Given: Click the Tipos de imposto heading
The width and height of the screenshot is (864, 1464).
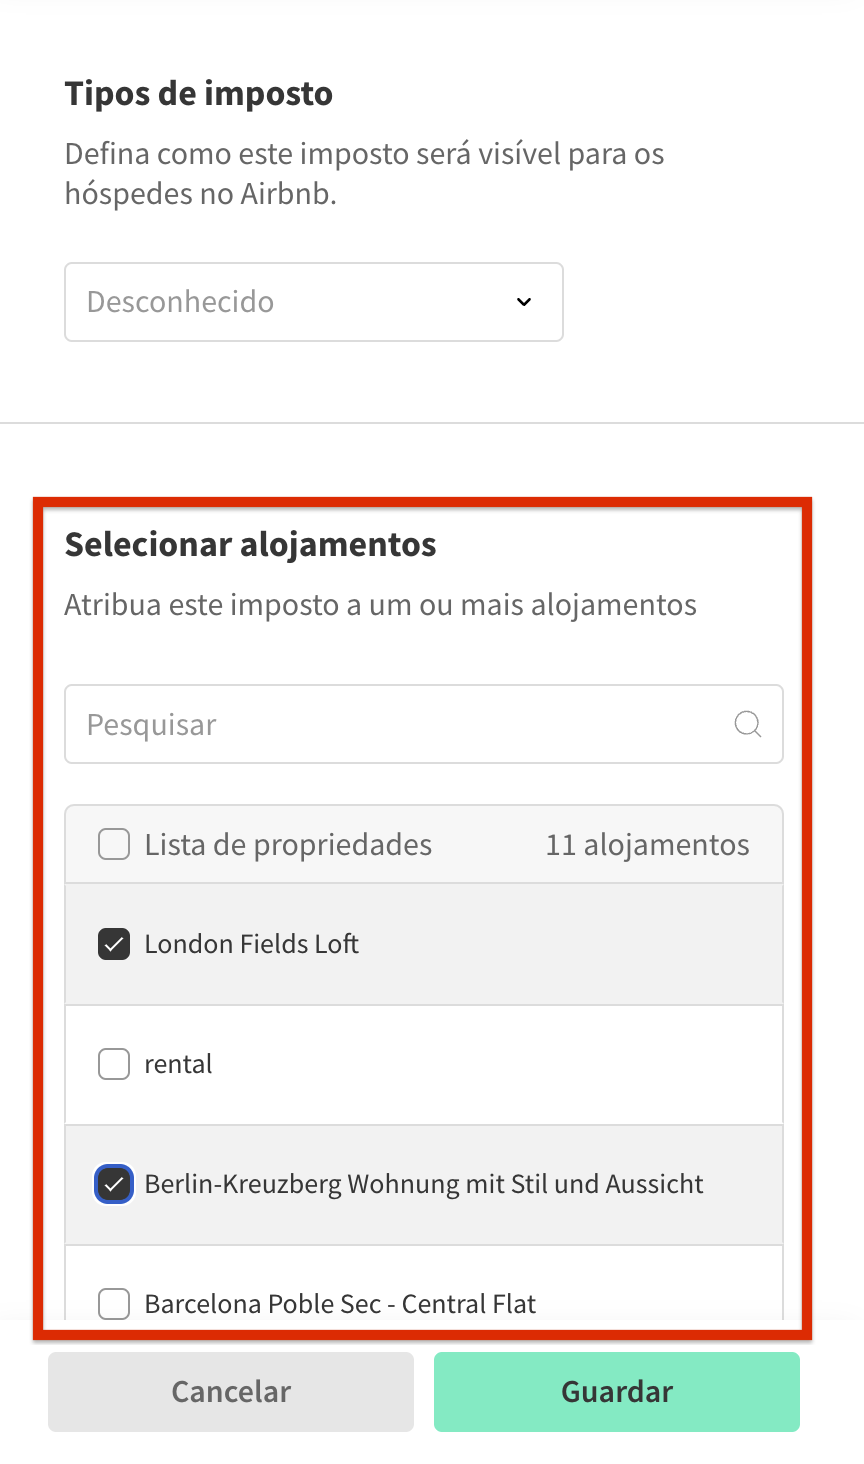Looking at the screenshot, I should 199,93.
